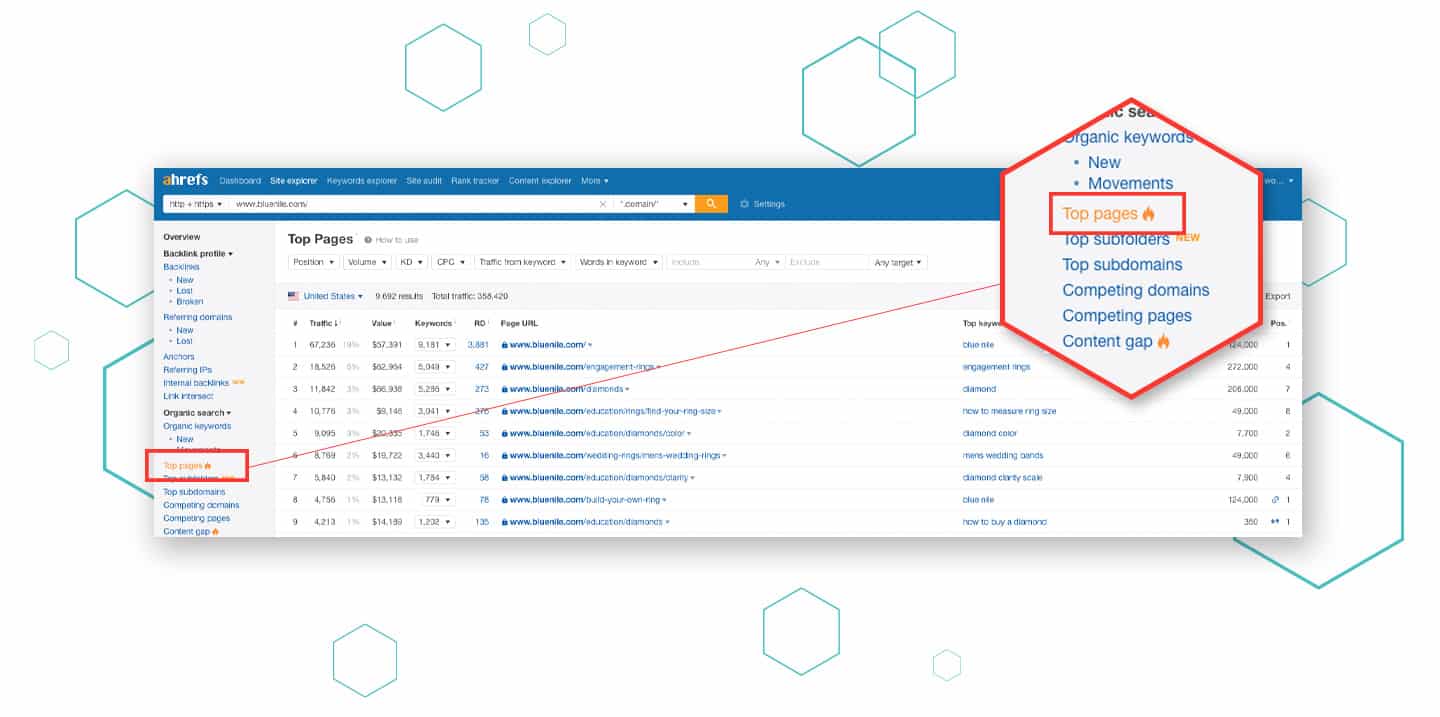
Task: Click the How to use info icon
Action: 368,240
